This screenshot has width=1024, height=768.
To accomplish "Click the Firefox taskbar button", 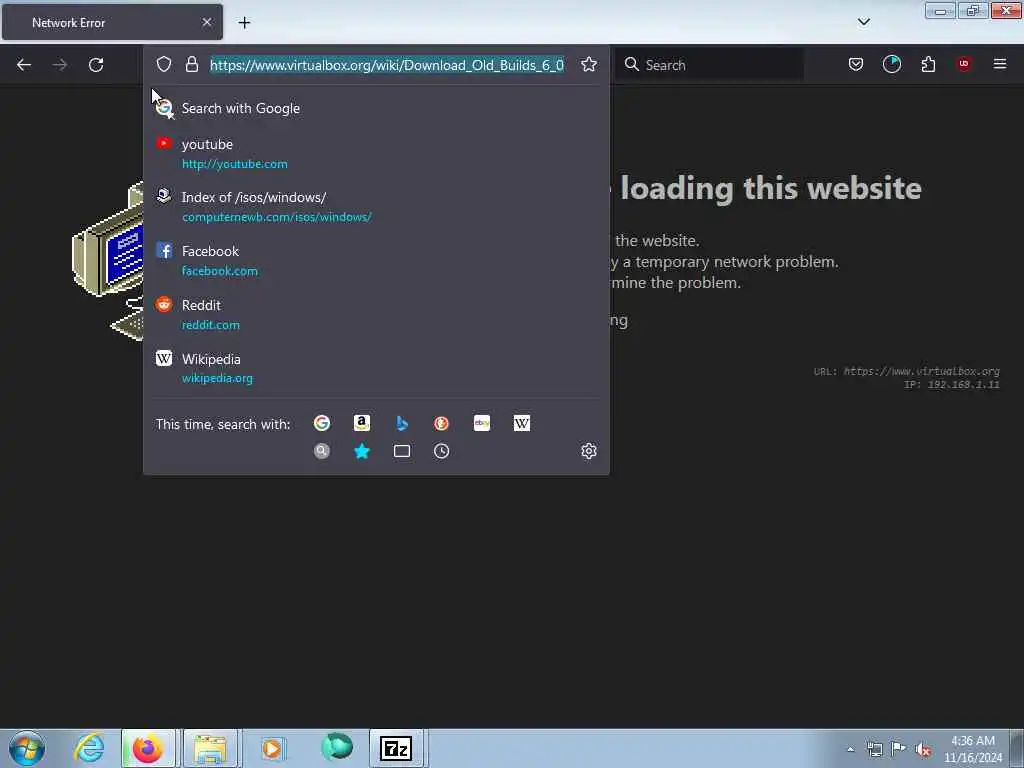I will point(148,748).
